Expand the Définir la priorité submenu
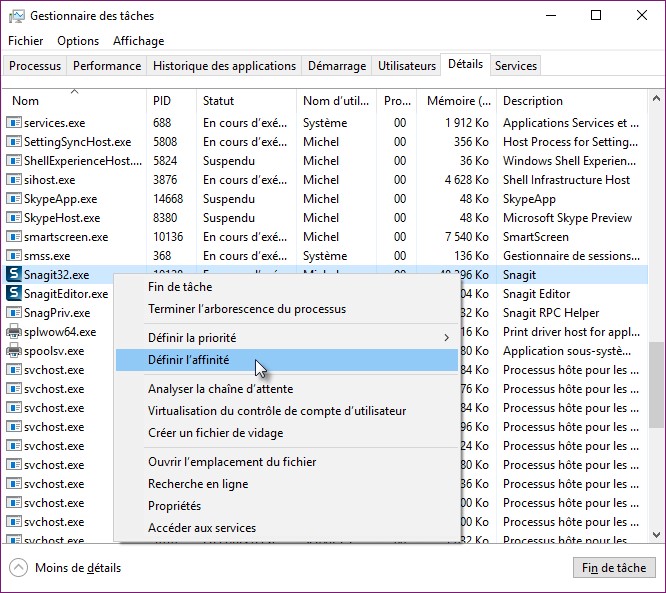666x593 pixels. pyautogui.click(x=446, y=338)
